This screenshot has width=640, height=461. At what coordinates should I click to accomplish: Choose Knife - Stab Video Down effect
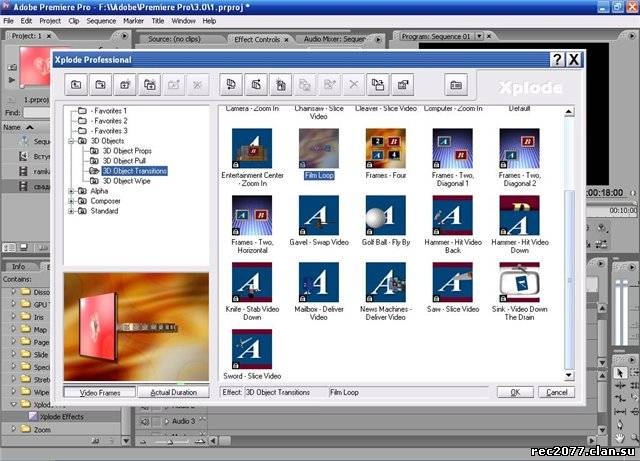pos(252,282)
